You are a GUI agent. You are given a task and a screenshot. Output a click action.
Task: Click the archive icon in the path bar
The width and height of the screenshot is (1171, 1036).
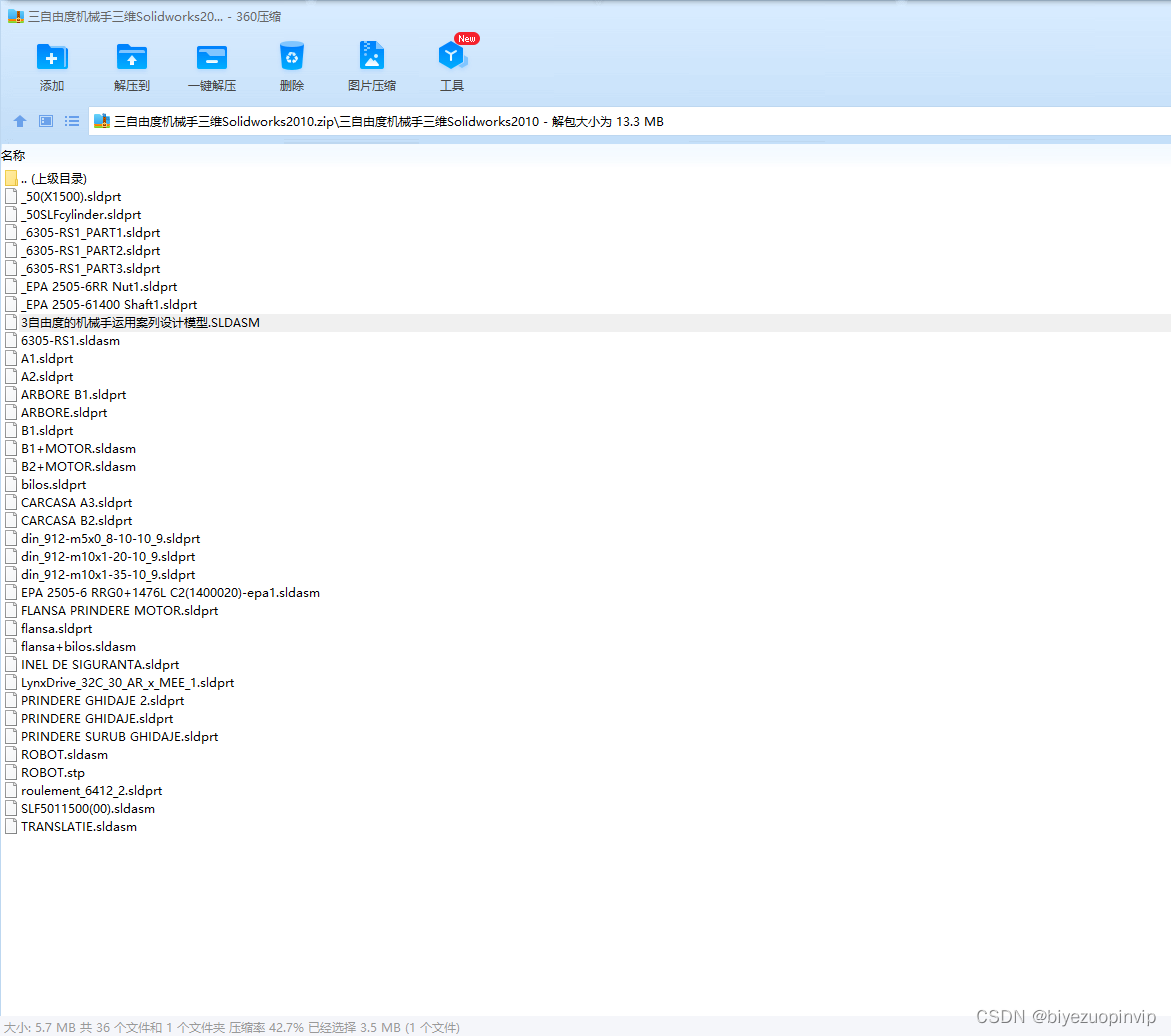(x=102, y=121)
